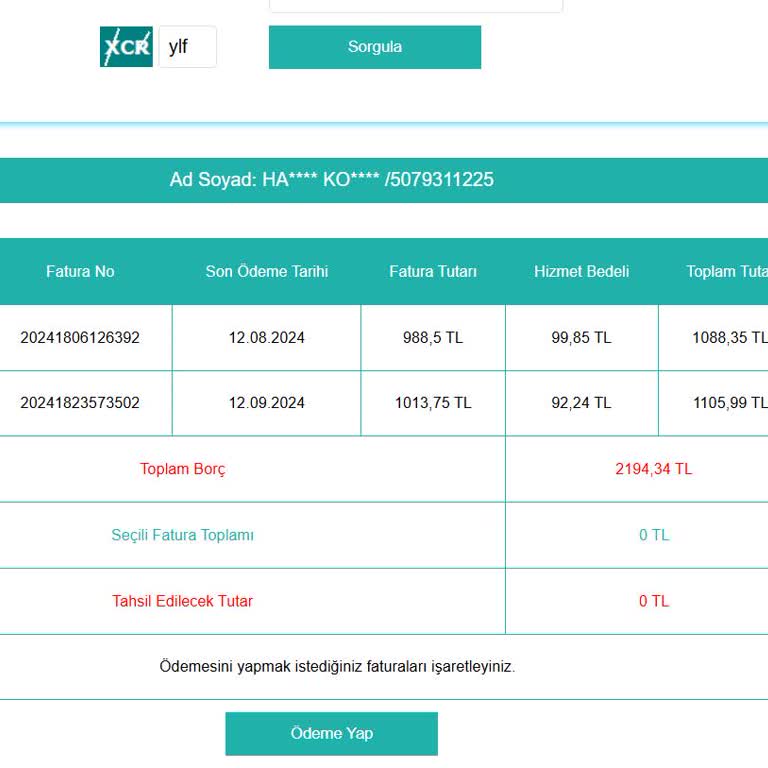Click due date 12.09.2024
This screenshot has height=768, width=768.
tap(266, 403)
